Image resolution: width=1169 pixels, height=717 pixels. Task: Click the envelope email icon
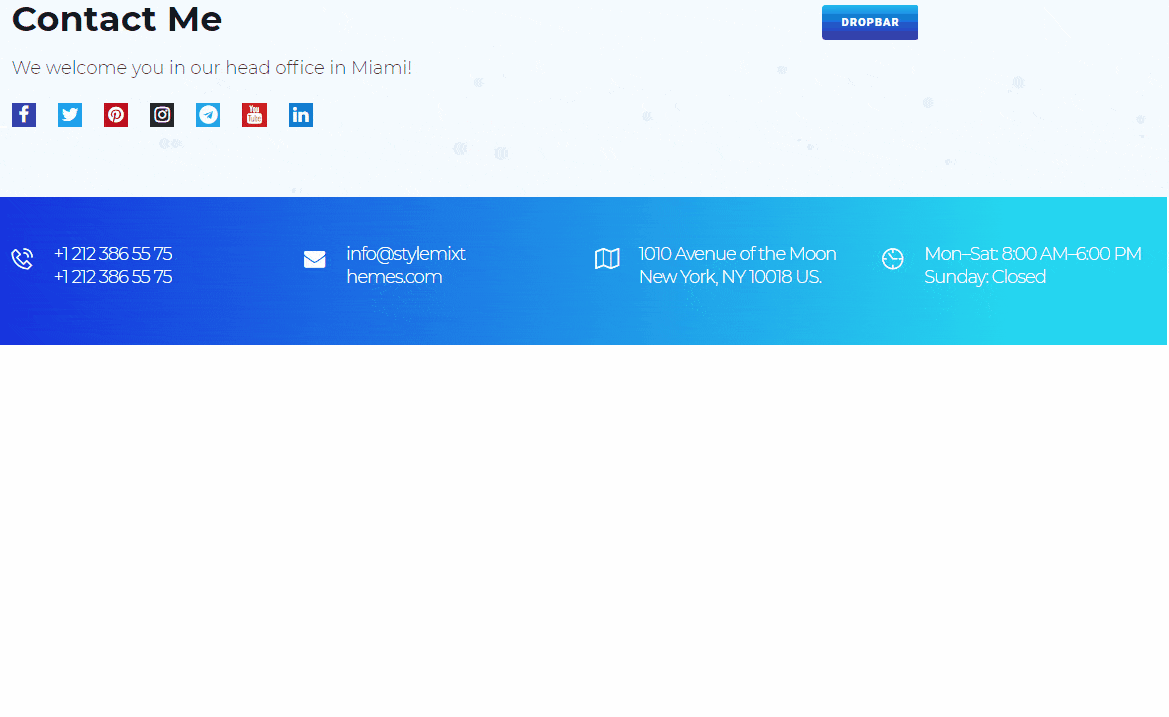(315, 259)
